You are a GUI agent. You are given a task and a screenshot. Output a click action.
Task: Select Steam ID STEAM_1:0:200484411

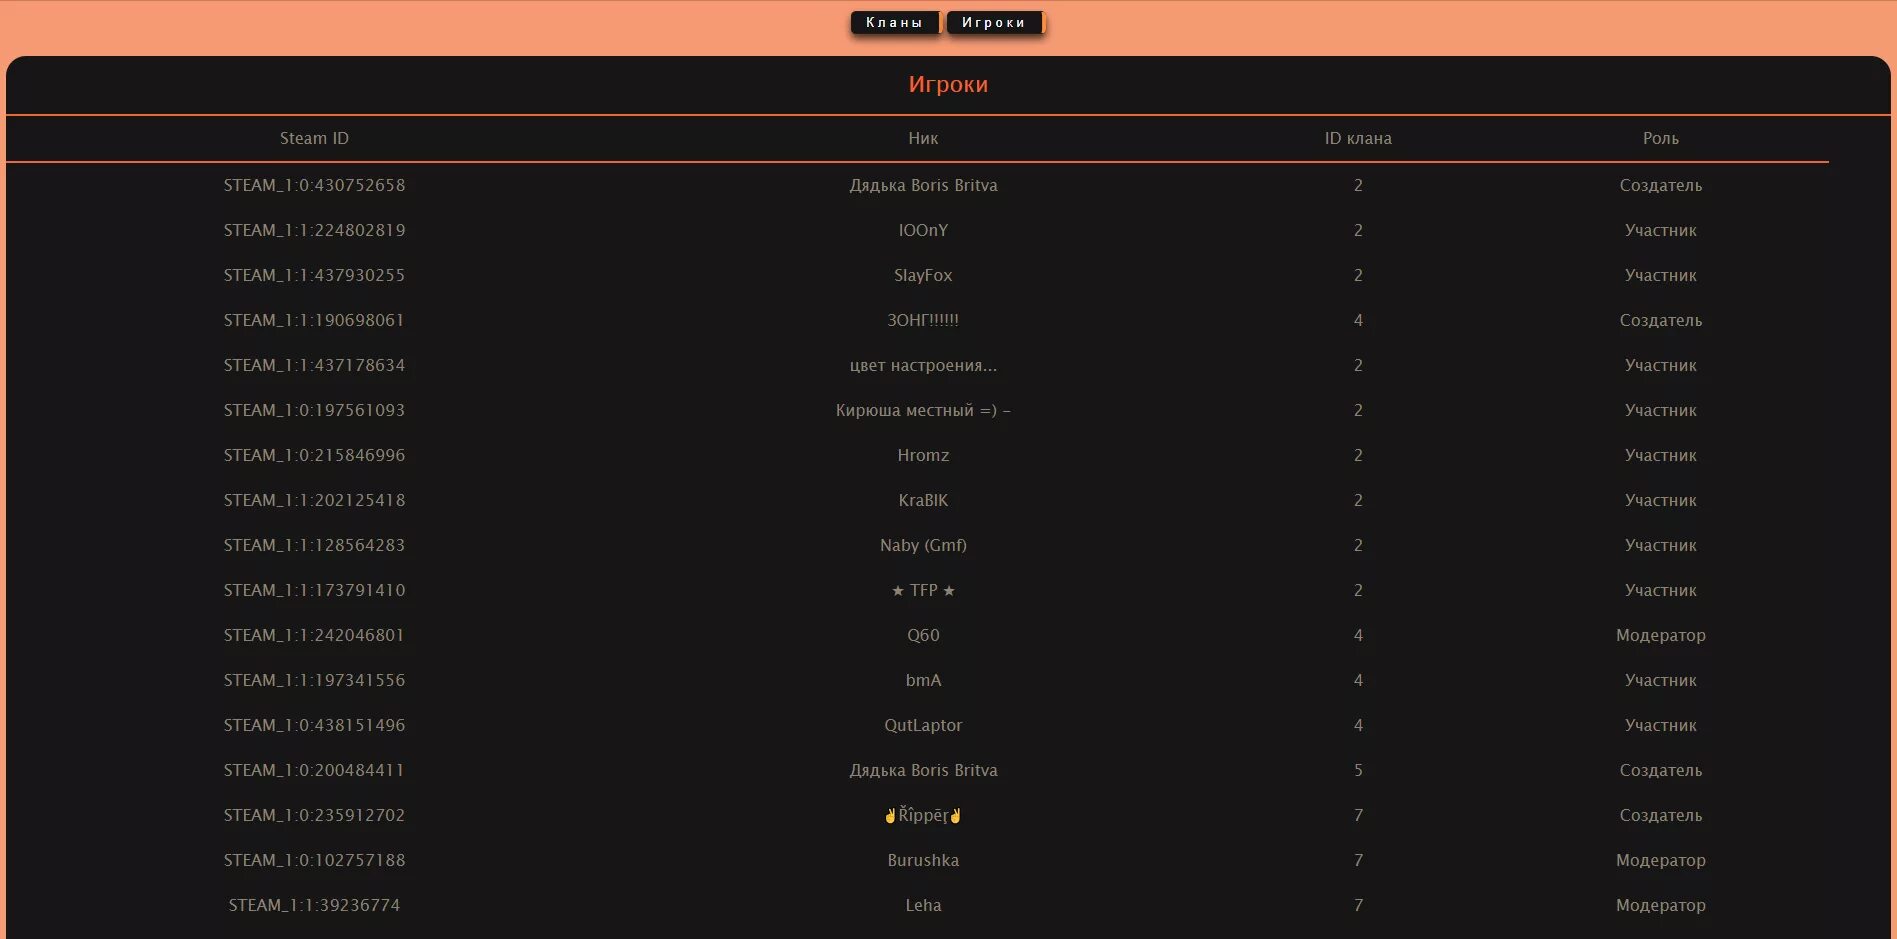314,770
